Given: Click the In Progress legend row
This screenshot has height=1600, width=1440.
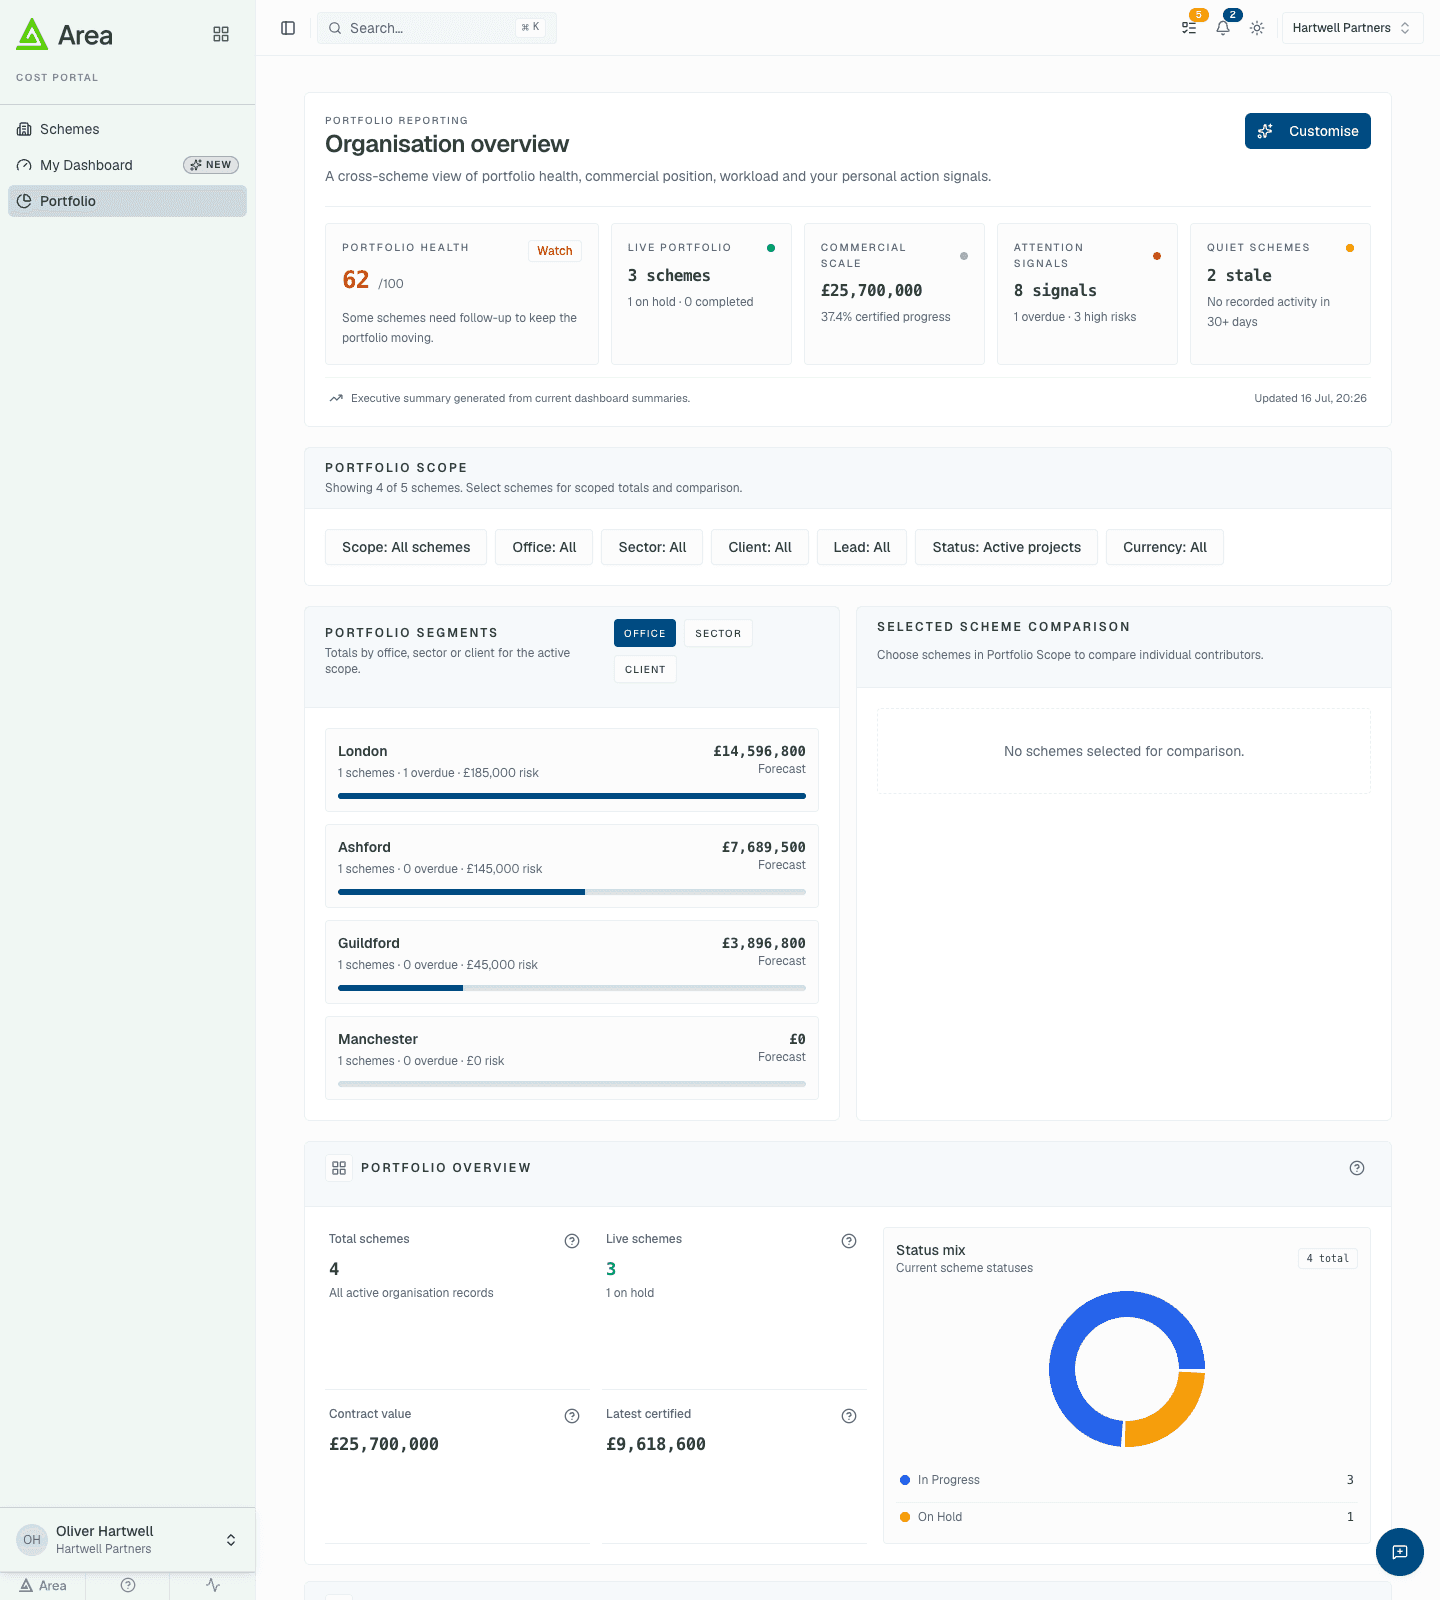Looking at the screenshot, I should click(1127, 1480).
